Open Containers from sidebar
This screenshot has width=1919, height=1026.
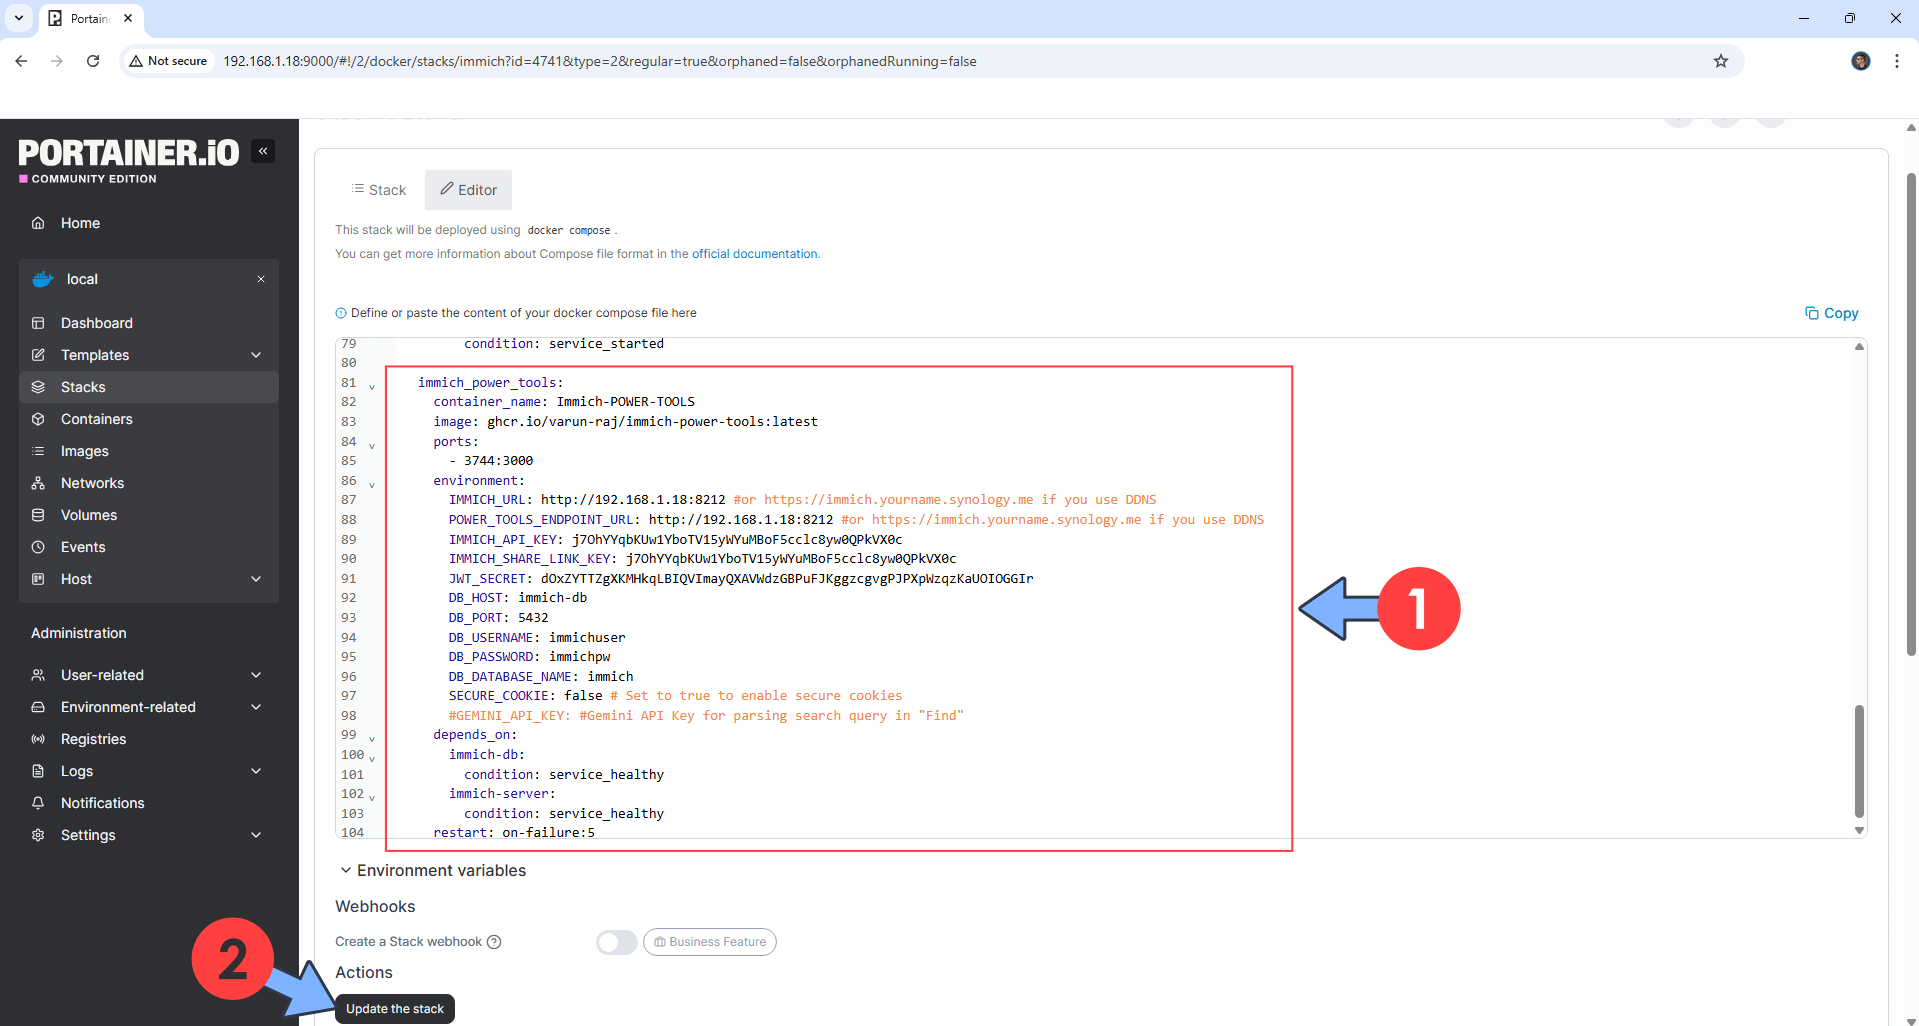96,419
